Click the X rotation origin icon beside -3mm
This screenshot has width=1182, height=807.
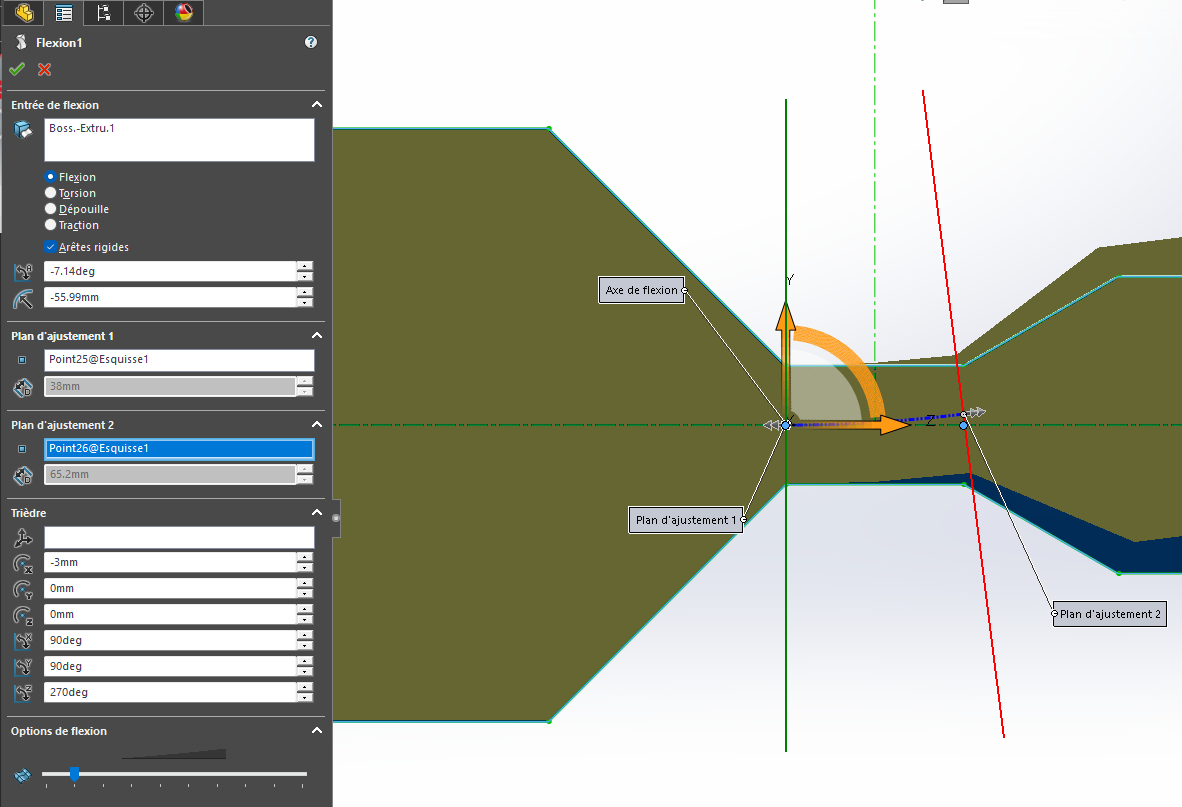(23, 564)
